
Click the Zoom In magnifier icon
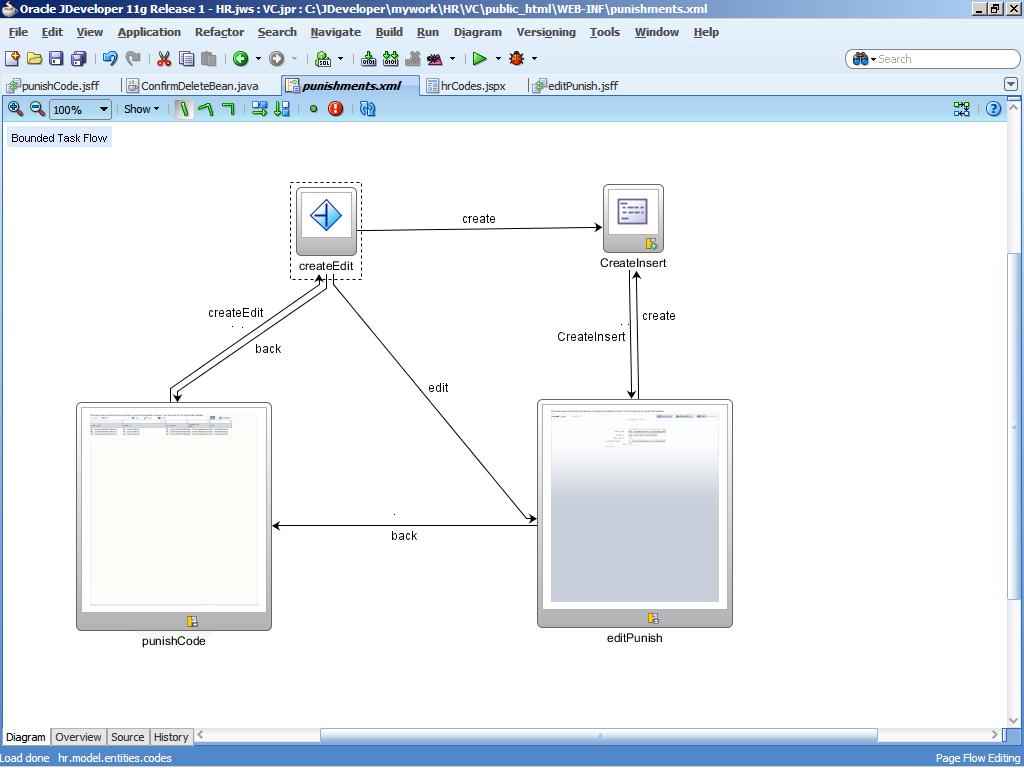[x=15, y=109]
